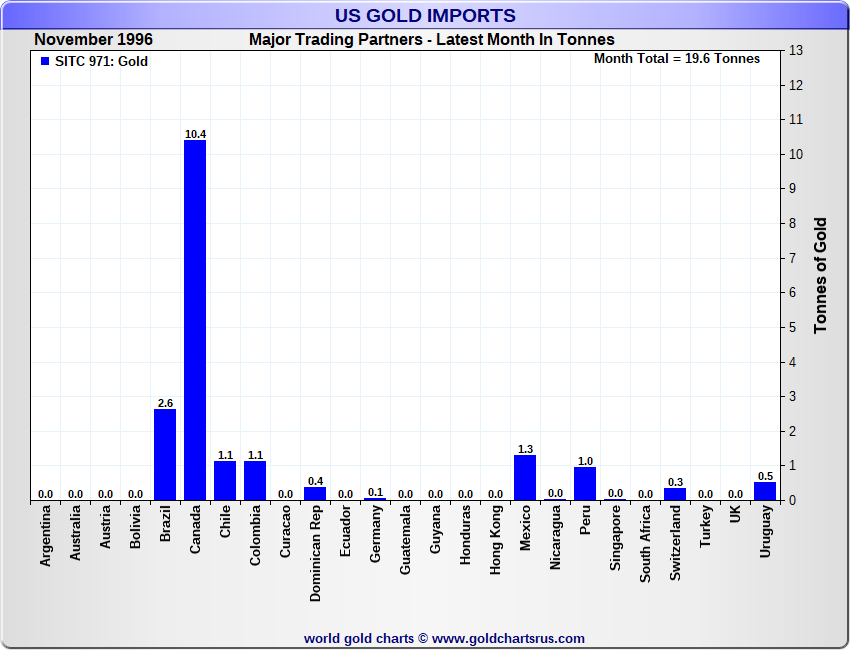
Task: Click the Mexico bar labeled 1.3
Action: [525, 478]
